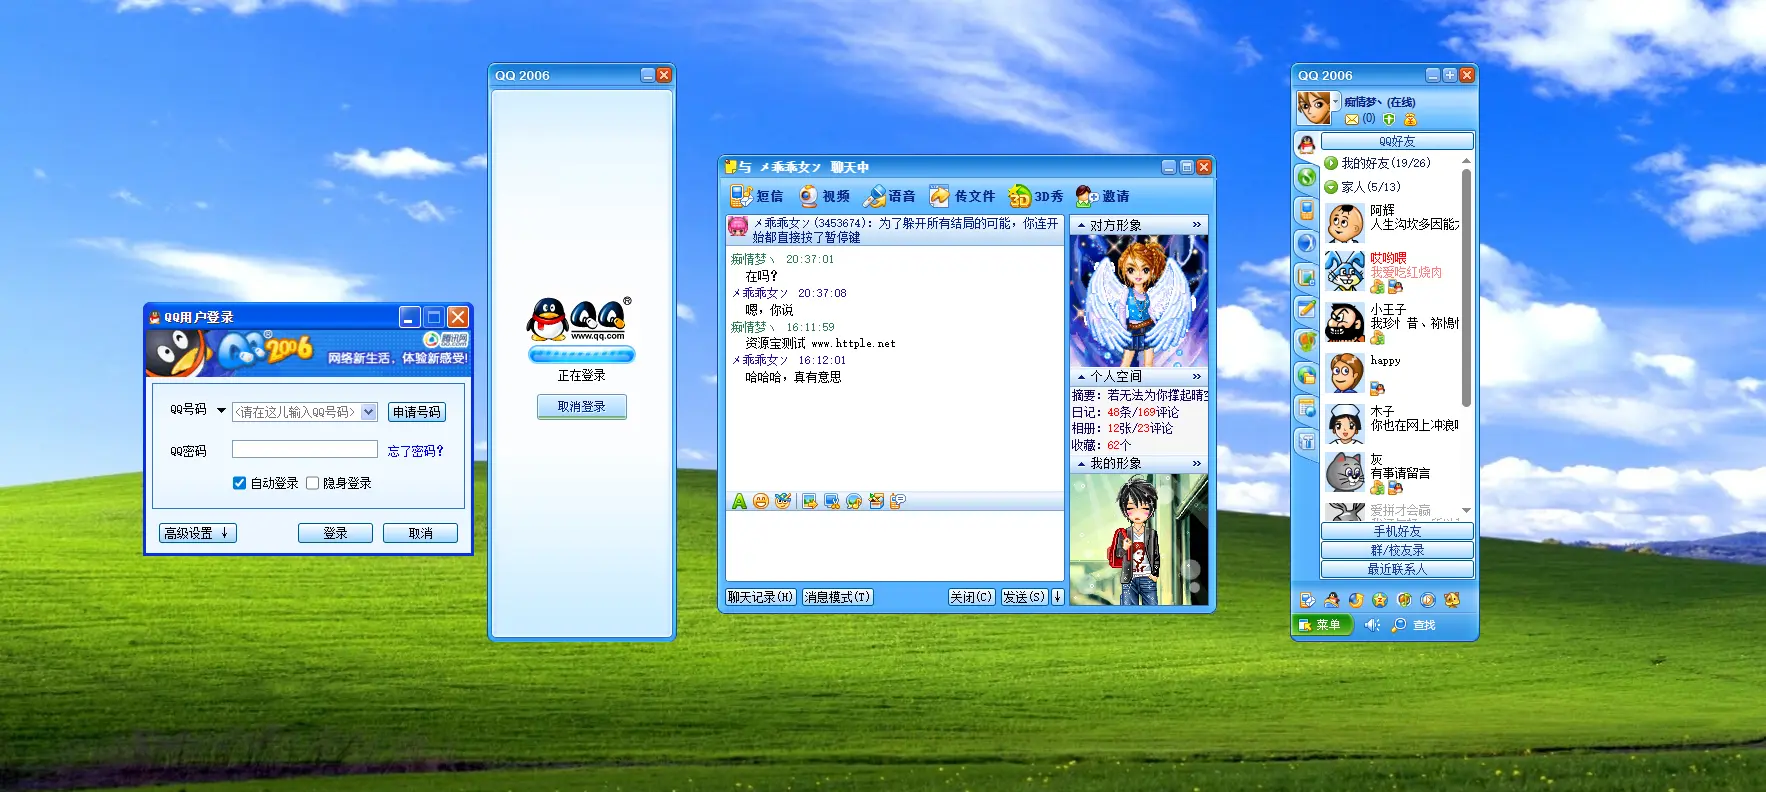Click 取消登录 to cancel logging in
The height and width of the screenshot is (792, 1766).
(581, 407)
